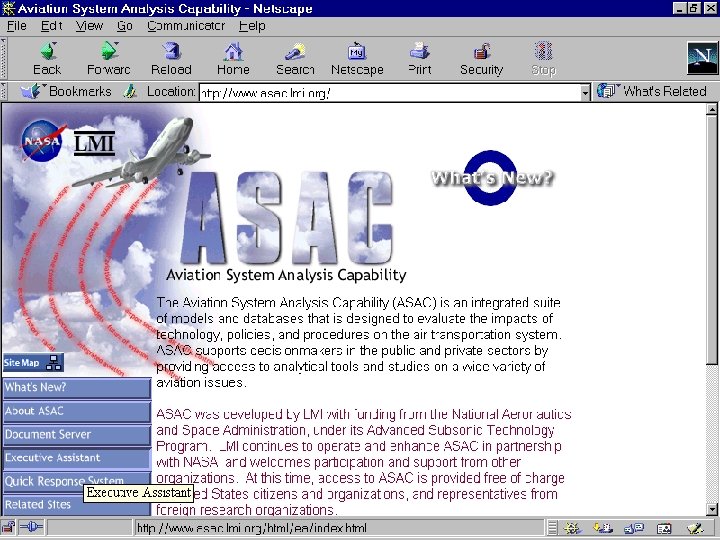The image size is (720, 540).
Task: Expand the Location URL dropdown arrow
Action: click(x=585, y=93)
